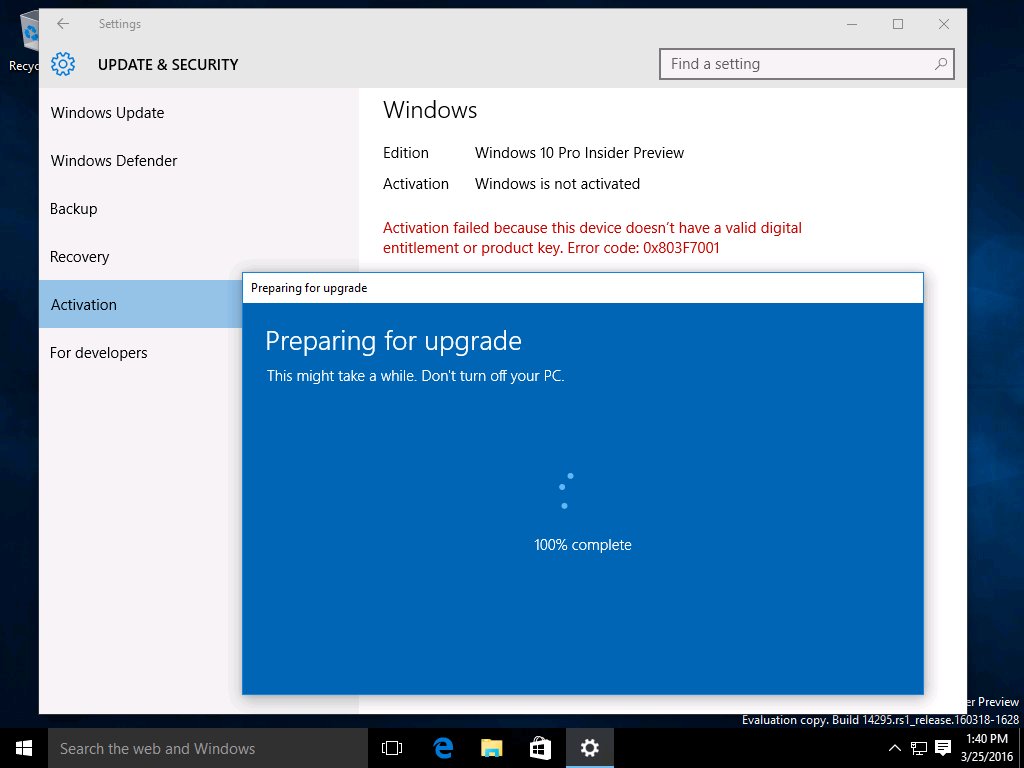Click the Search the web and Windows box
This screenshot has width=1024, height=768.
[x=208, y=748]
